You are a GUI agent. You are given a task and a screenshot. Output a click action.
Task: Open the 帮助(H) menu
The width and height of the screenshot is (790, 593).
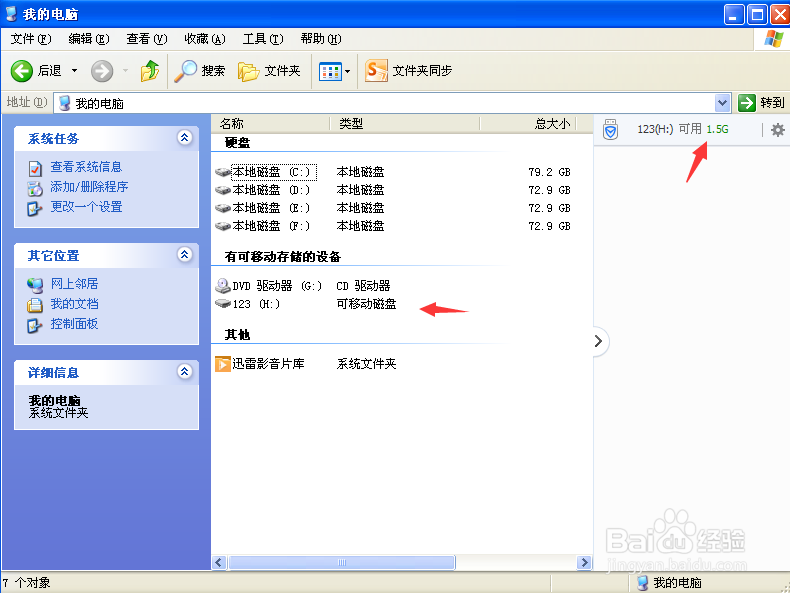pyautogui.click(x=321, y=39)
